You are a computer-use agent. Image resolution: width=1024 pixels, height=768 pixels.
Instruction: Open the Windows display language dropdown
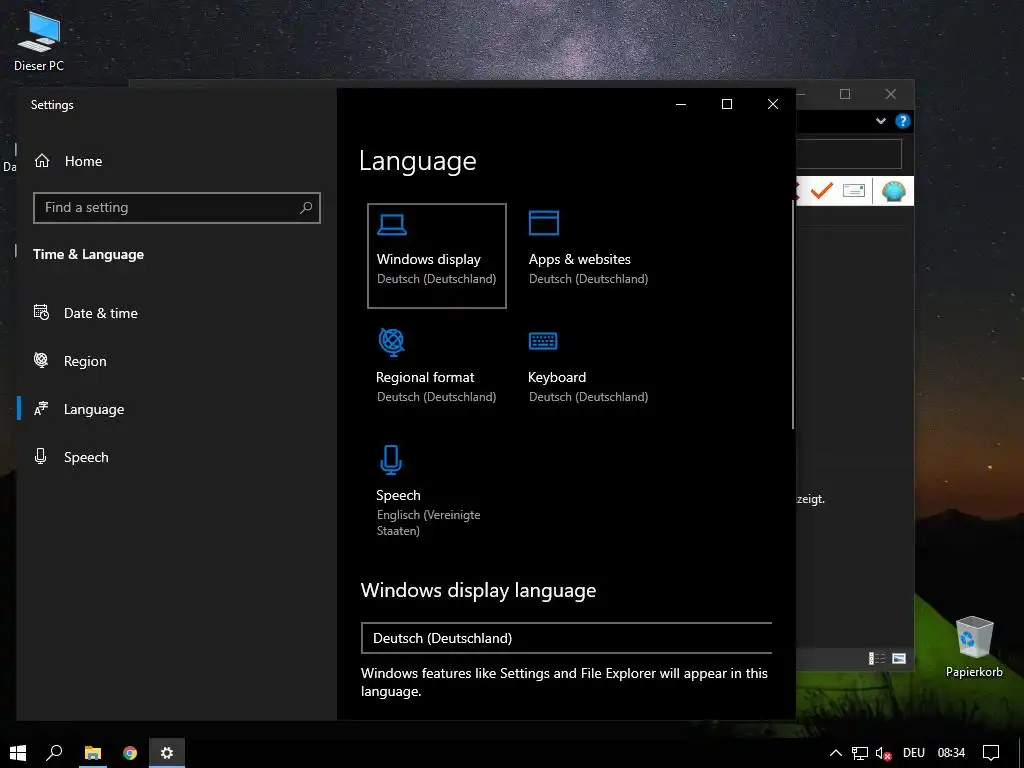(x=566, y=638)
